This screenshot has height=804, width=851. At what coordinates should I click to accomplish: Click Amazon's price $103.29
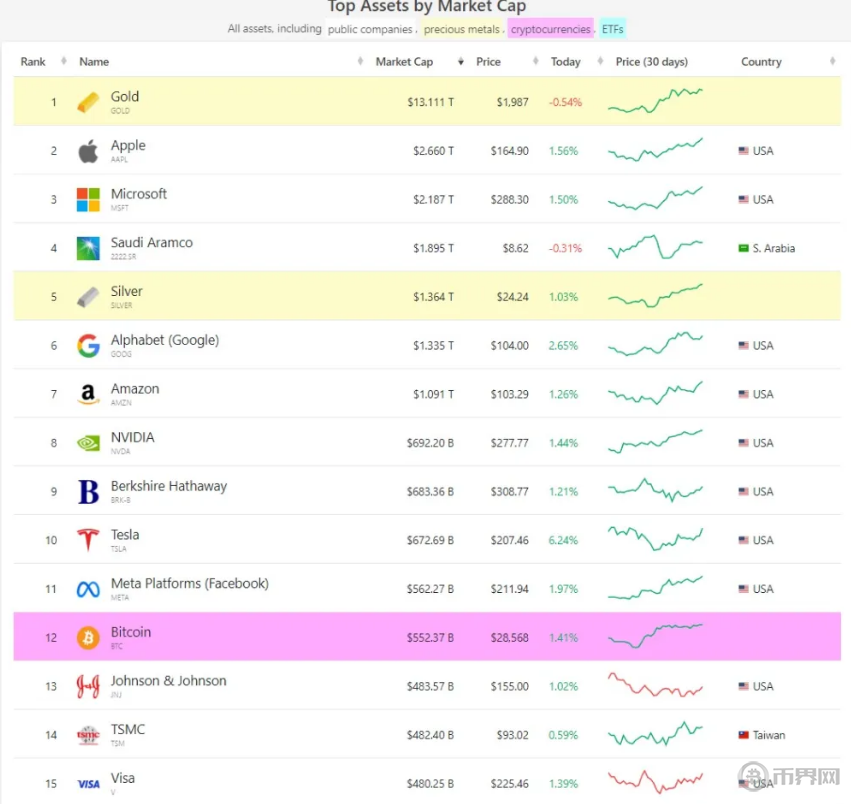pos(510,394)
